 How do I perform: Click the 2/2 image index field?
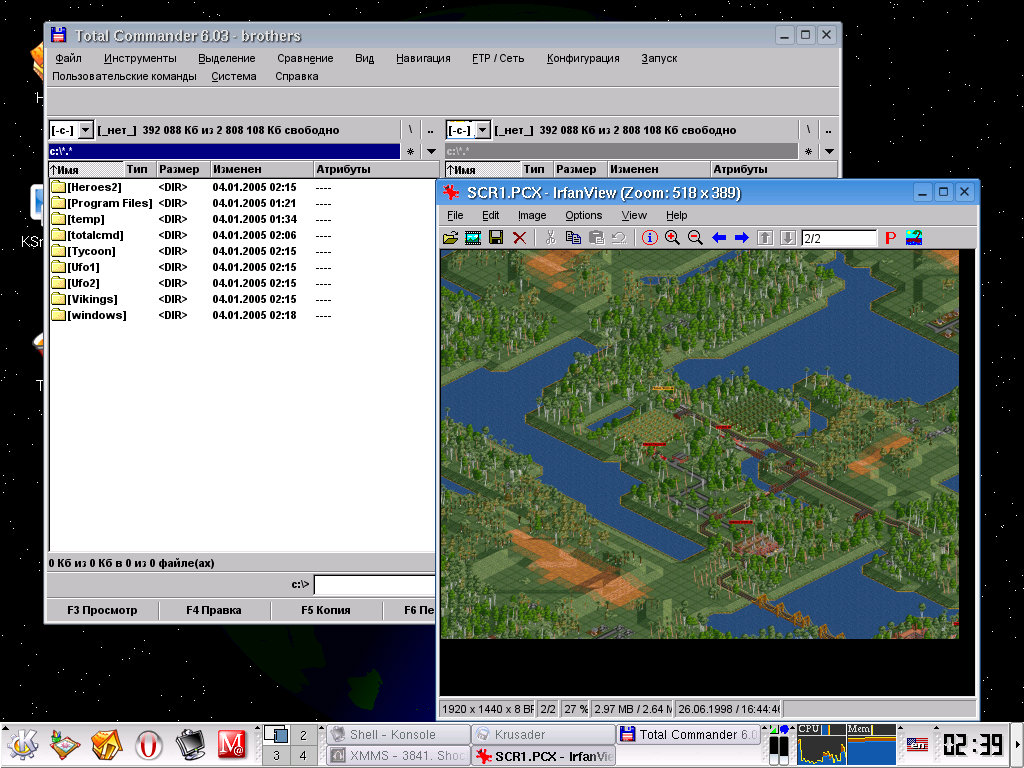pos(839,238)
